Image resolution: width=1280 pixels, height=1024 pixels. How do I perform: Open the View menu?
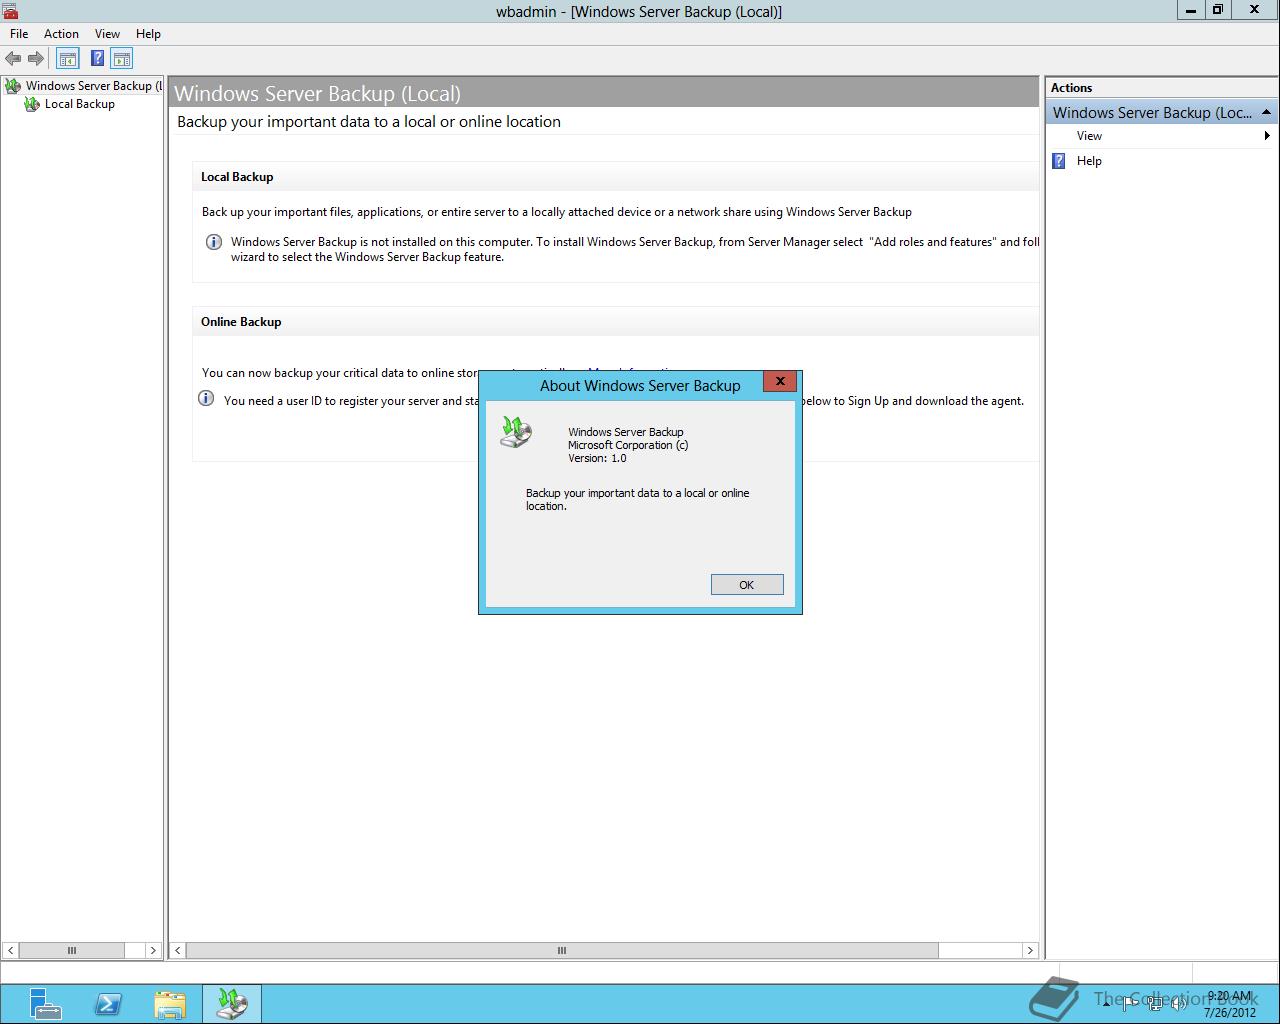tap(107, 34)
